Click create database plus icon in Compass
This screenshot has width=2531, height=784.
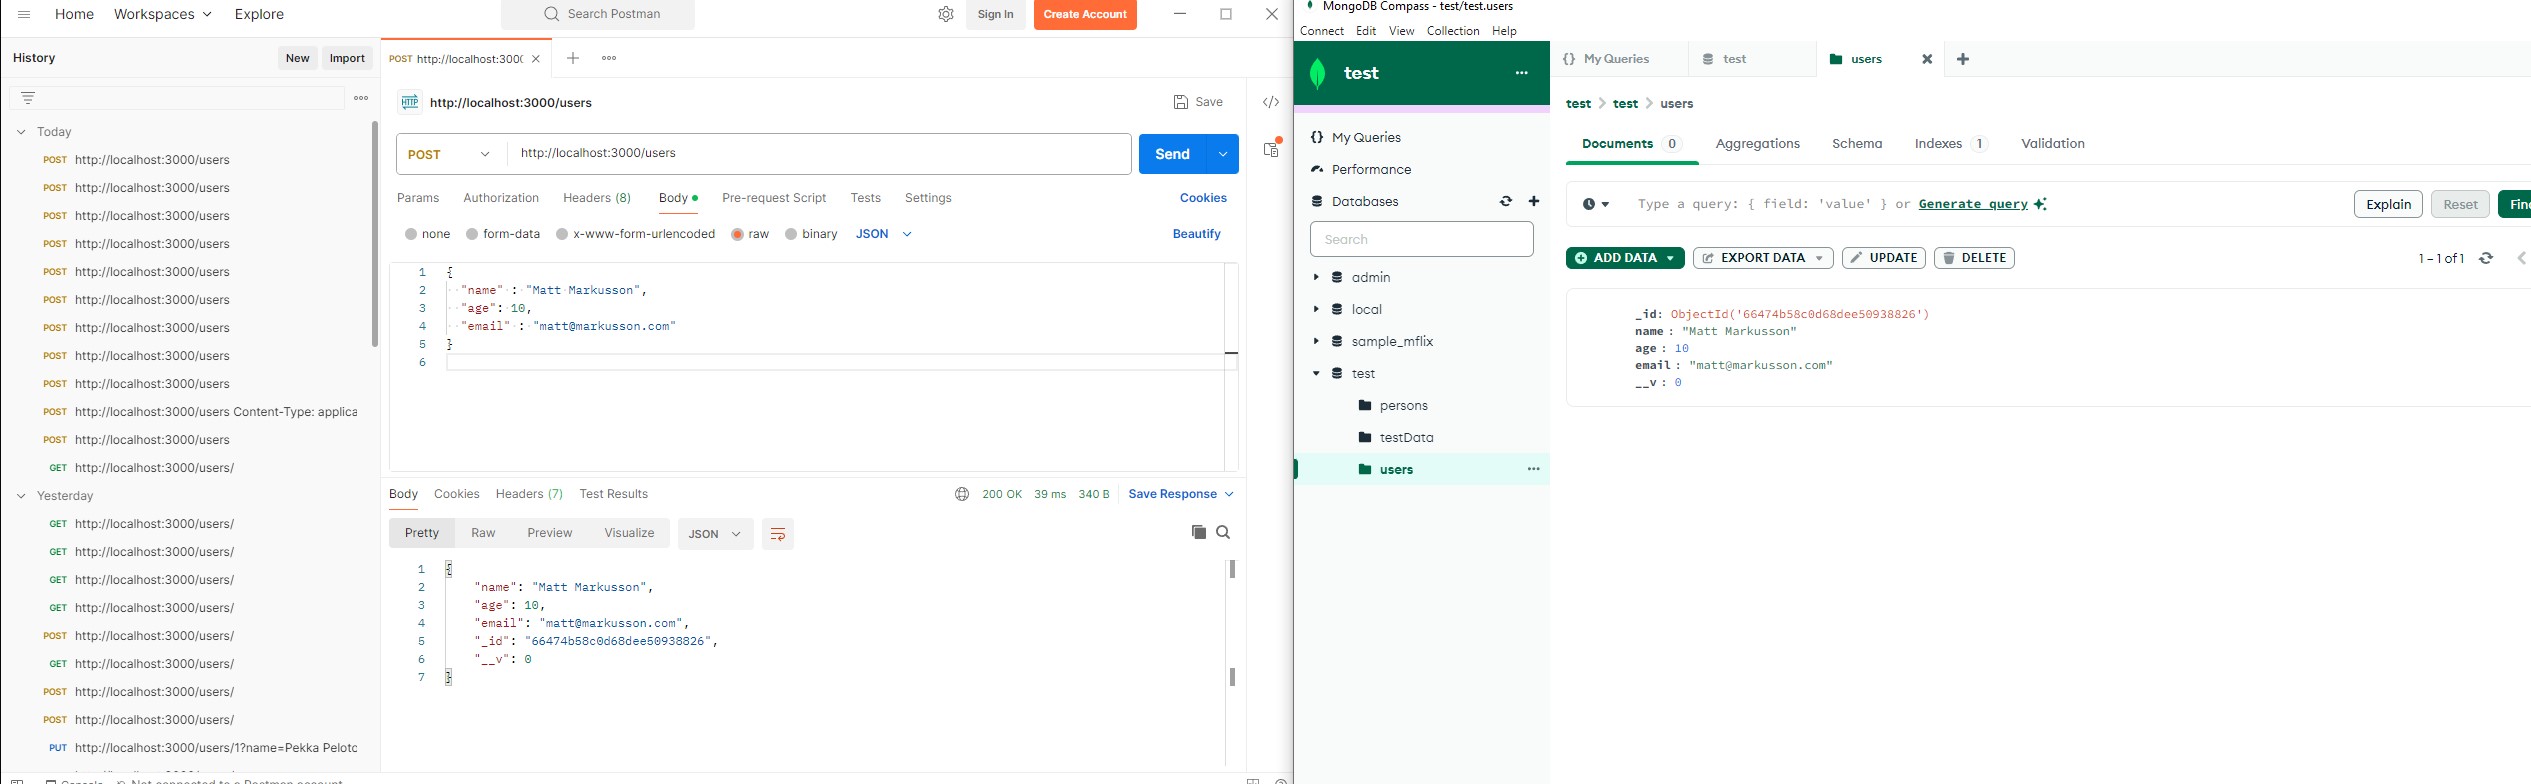[1533, 202]
